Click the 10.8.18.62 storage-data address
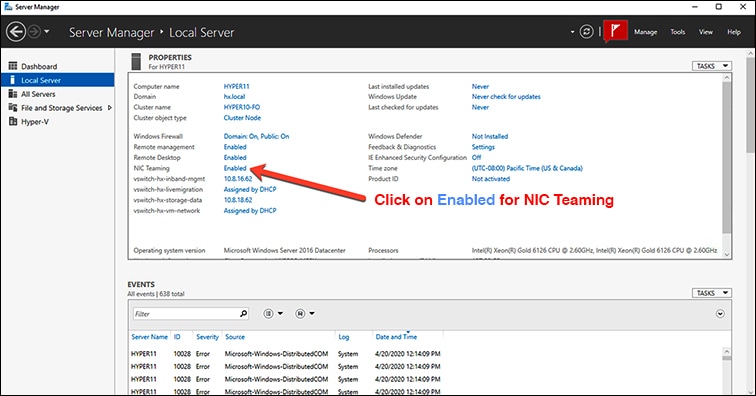The height and width of the screenshot is (396, 756). (238, 200)
